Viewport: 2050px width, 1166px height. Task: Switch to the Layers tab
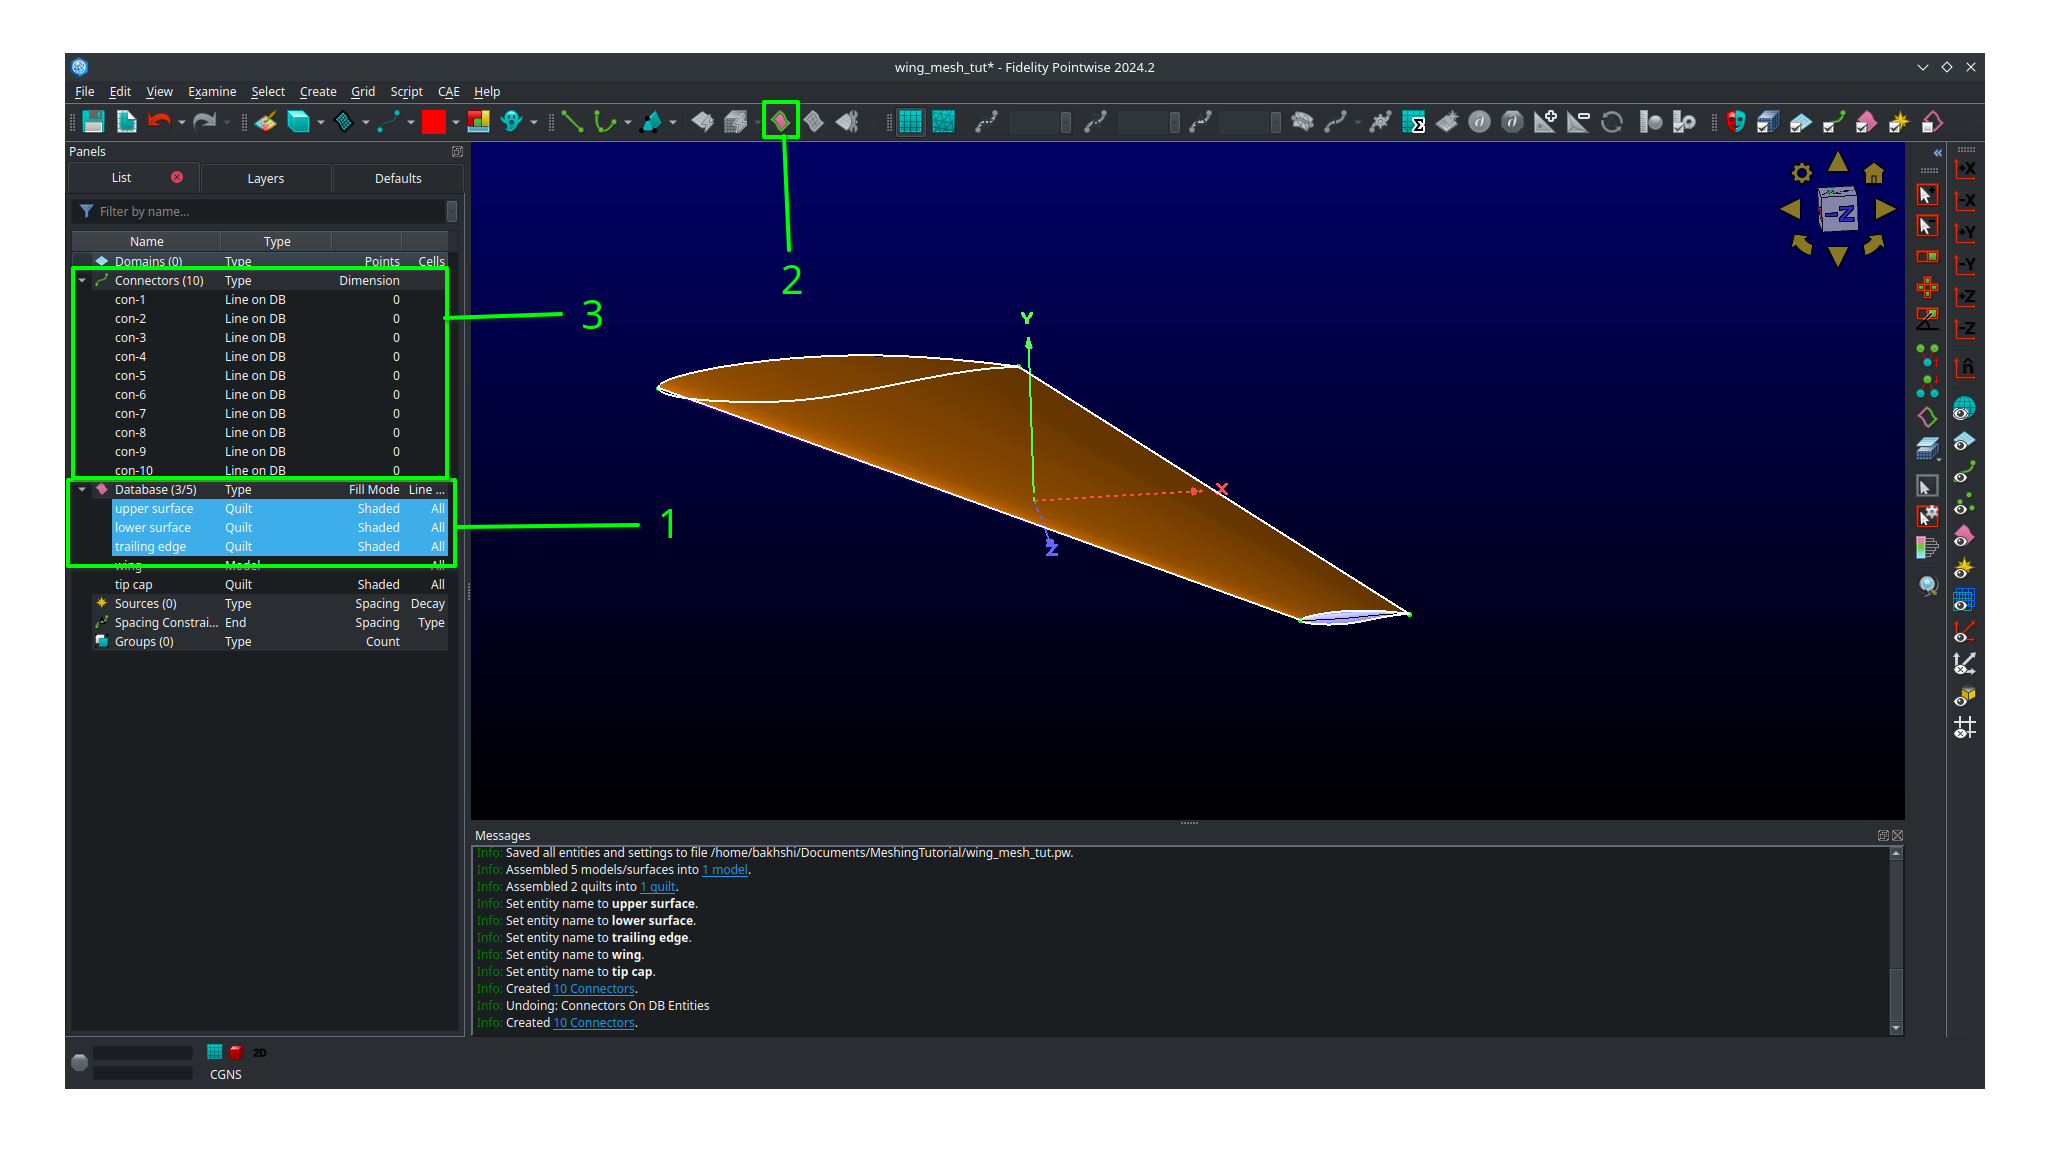pyautogui.click(x=266, y=178)
